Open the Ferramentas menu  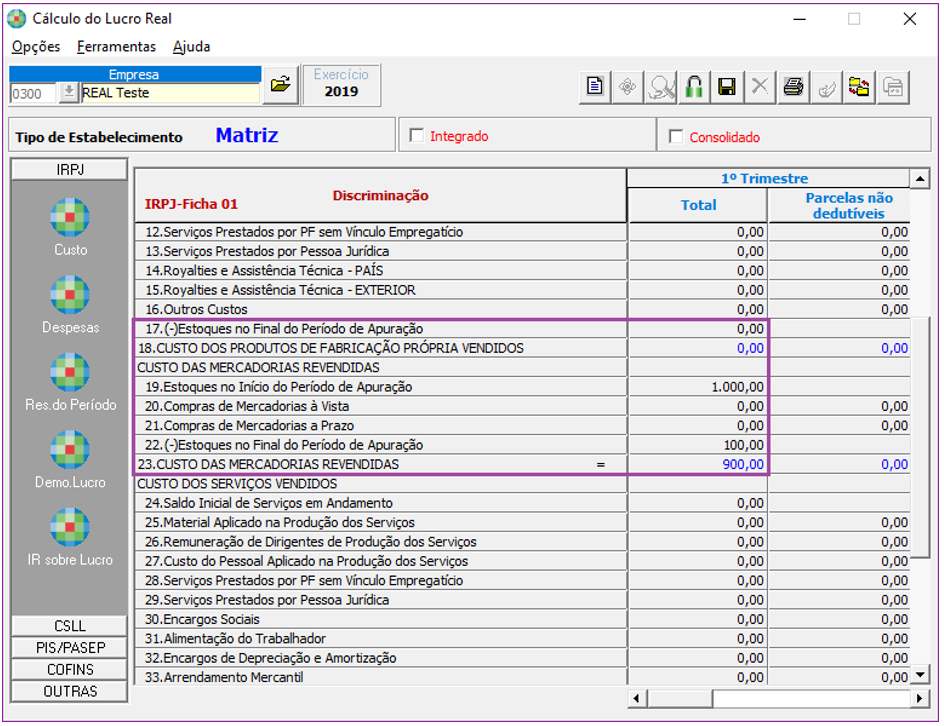click(x=116, y=46)
